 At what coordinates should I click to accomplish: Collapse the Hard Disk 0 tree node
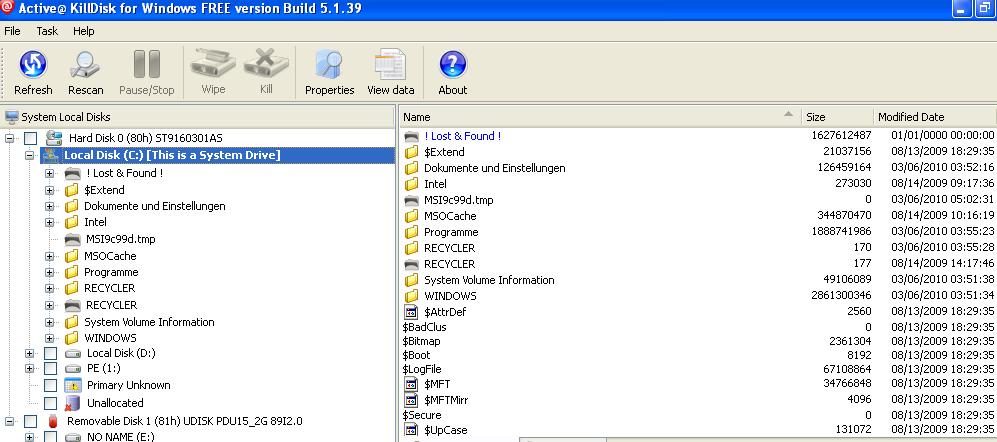(10, 138)
